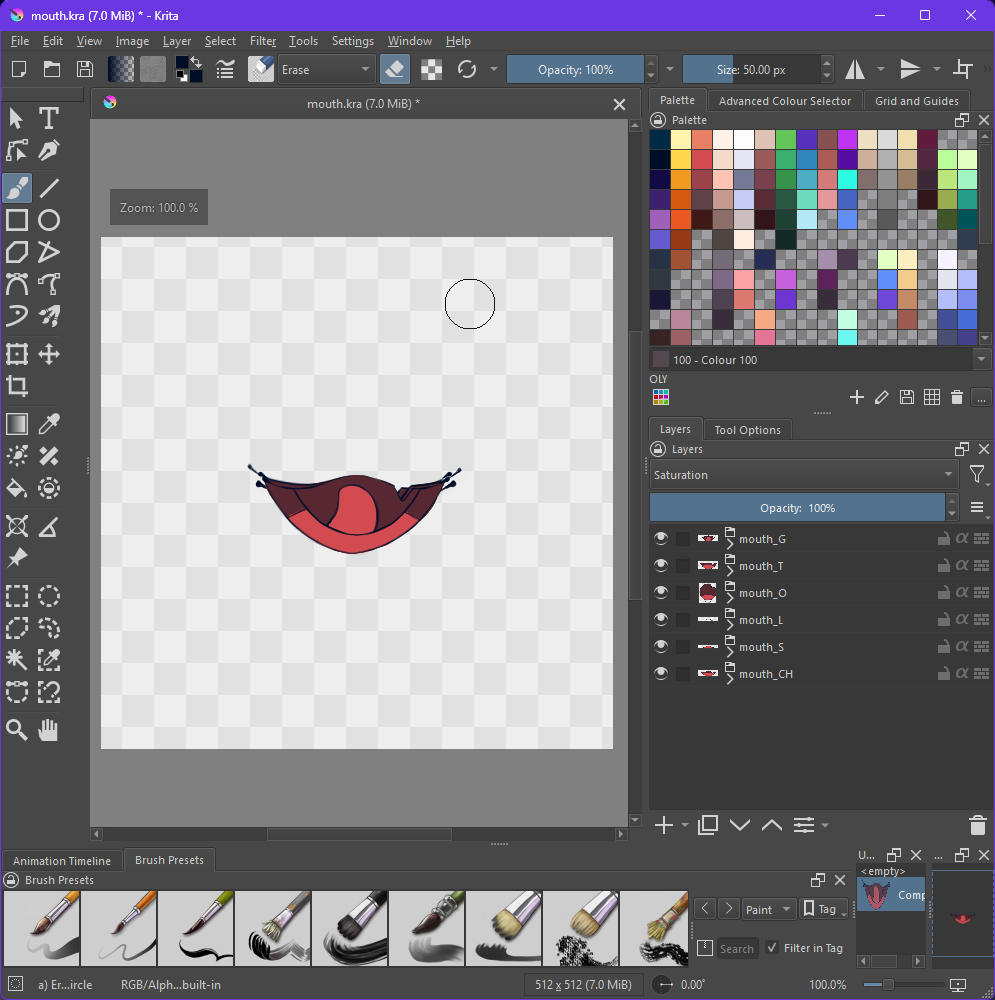Click the layer Opacity 100% slider

click(x=797, y=508)
